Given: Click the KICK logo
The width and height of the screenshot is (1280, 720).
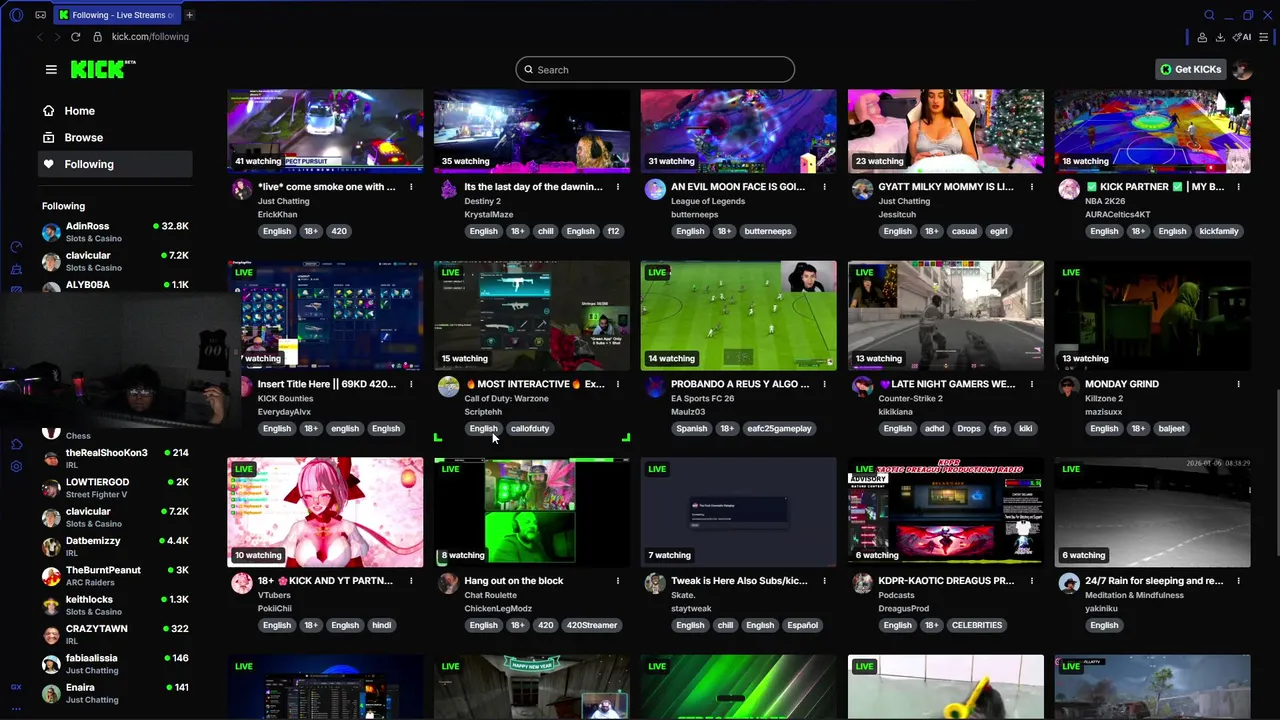Looking at the screenshot, I should [103, 69].
